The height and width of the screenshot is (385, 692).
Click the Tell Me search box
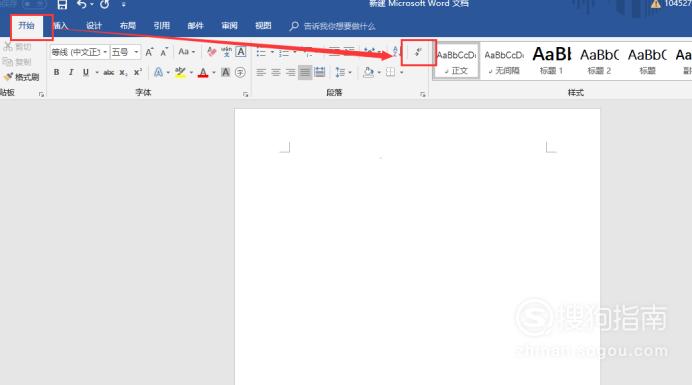tap(333, 26)
